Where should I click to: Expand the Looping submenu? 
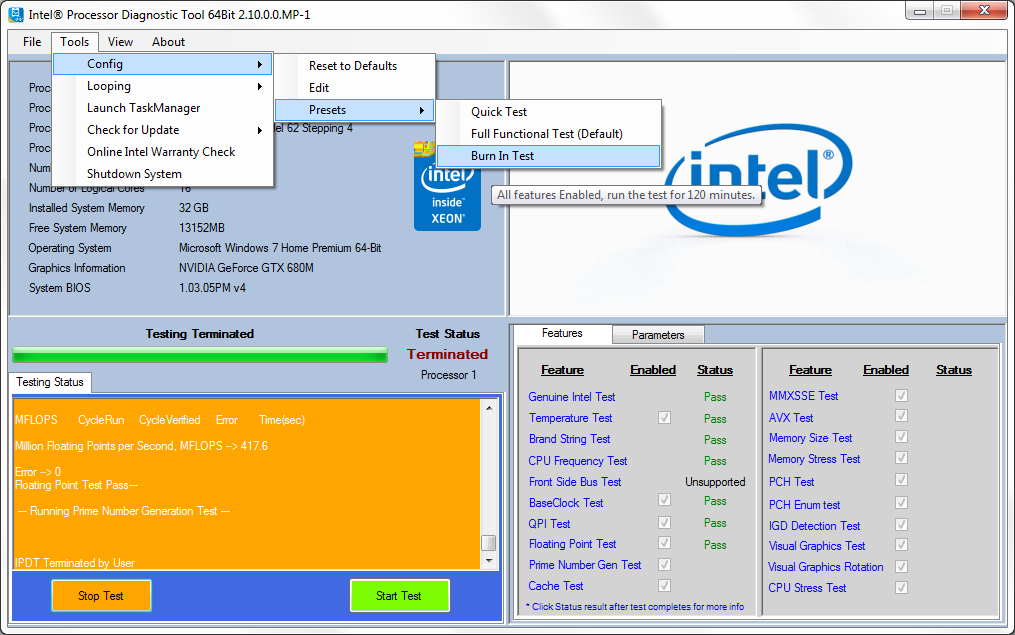162,86
